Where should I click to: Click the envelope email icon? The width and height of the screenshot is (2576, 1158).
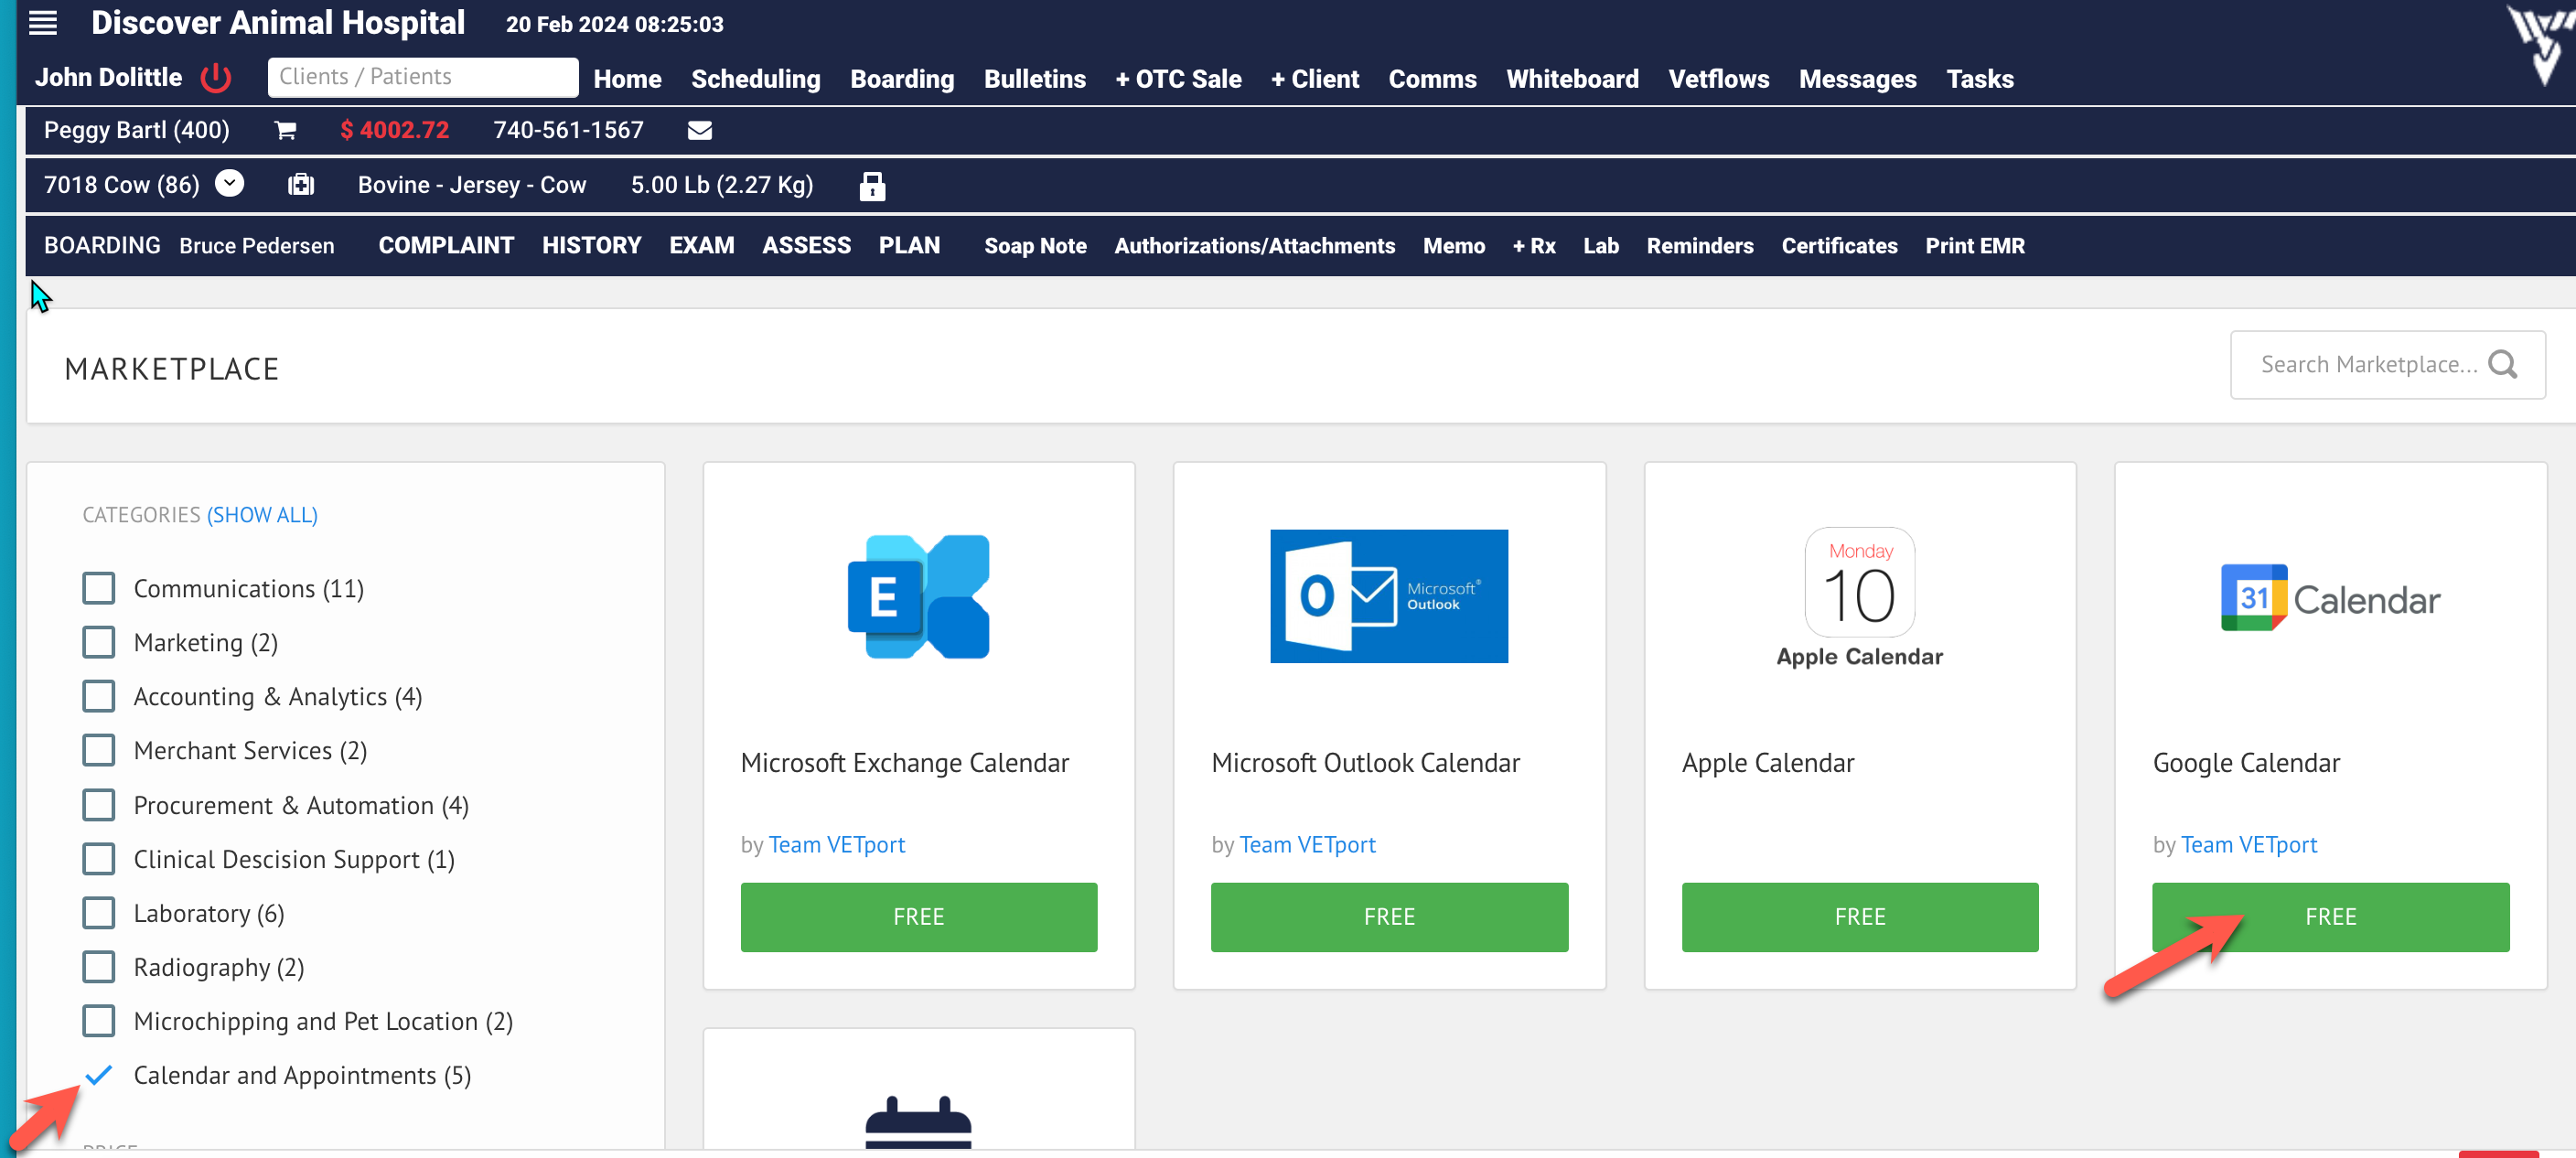tap(700, 130)
